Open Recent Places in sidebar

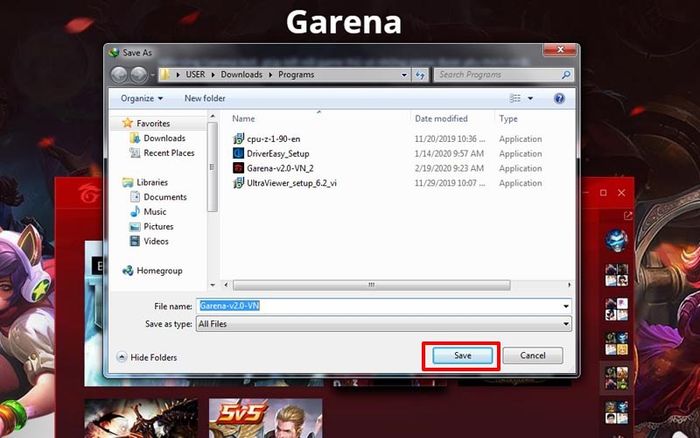169,153
